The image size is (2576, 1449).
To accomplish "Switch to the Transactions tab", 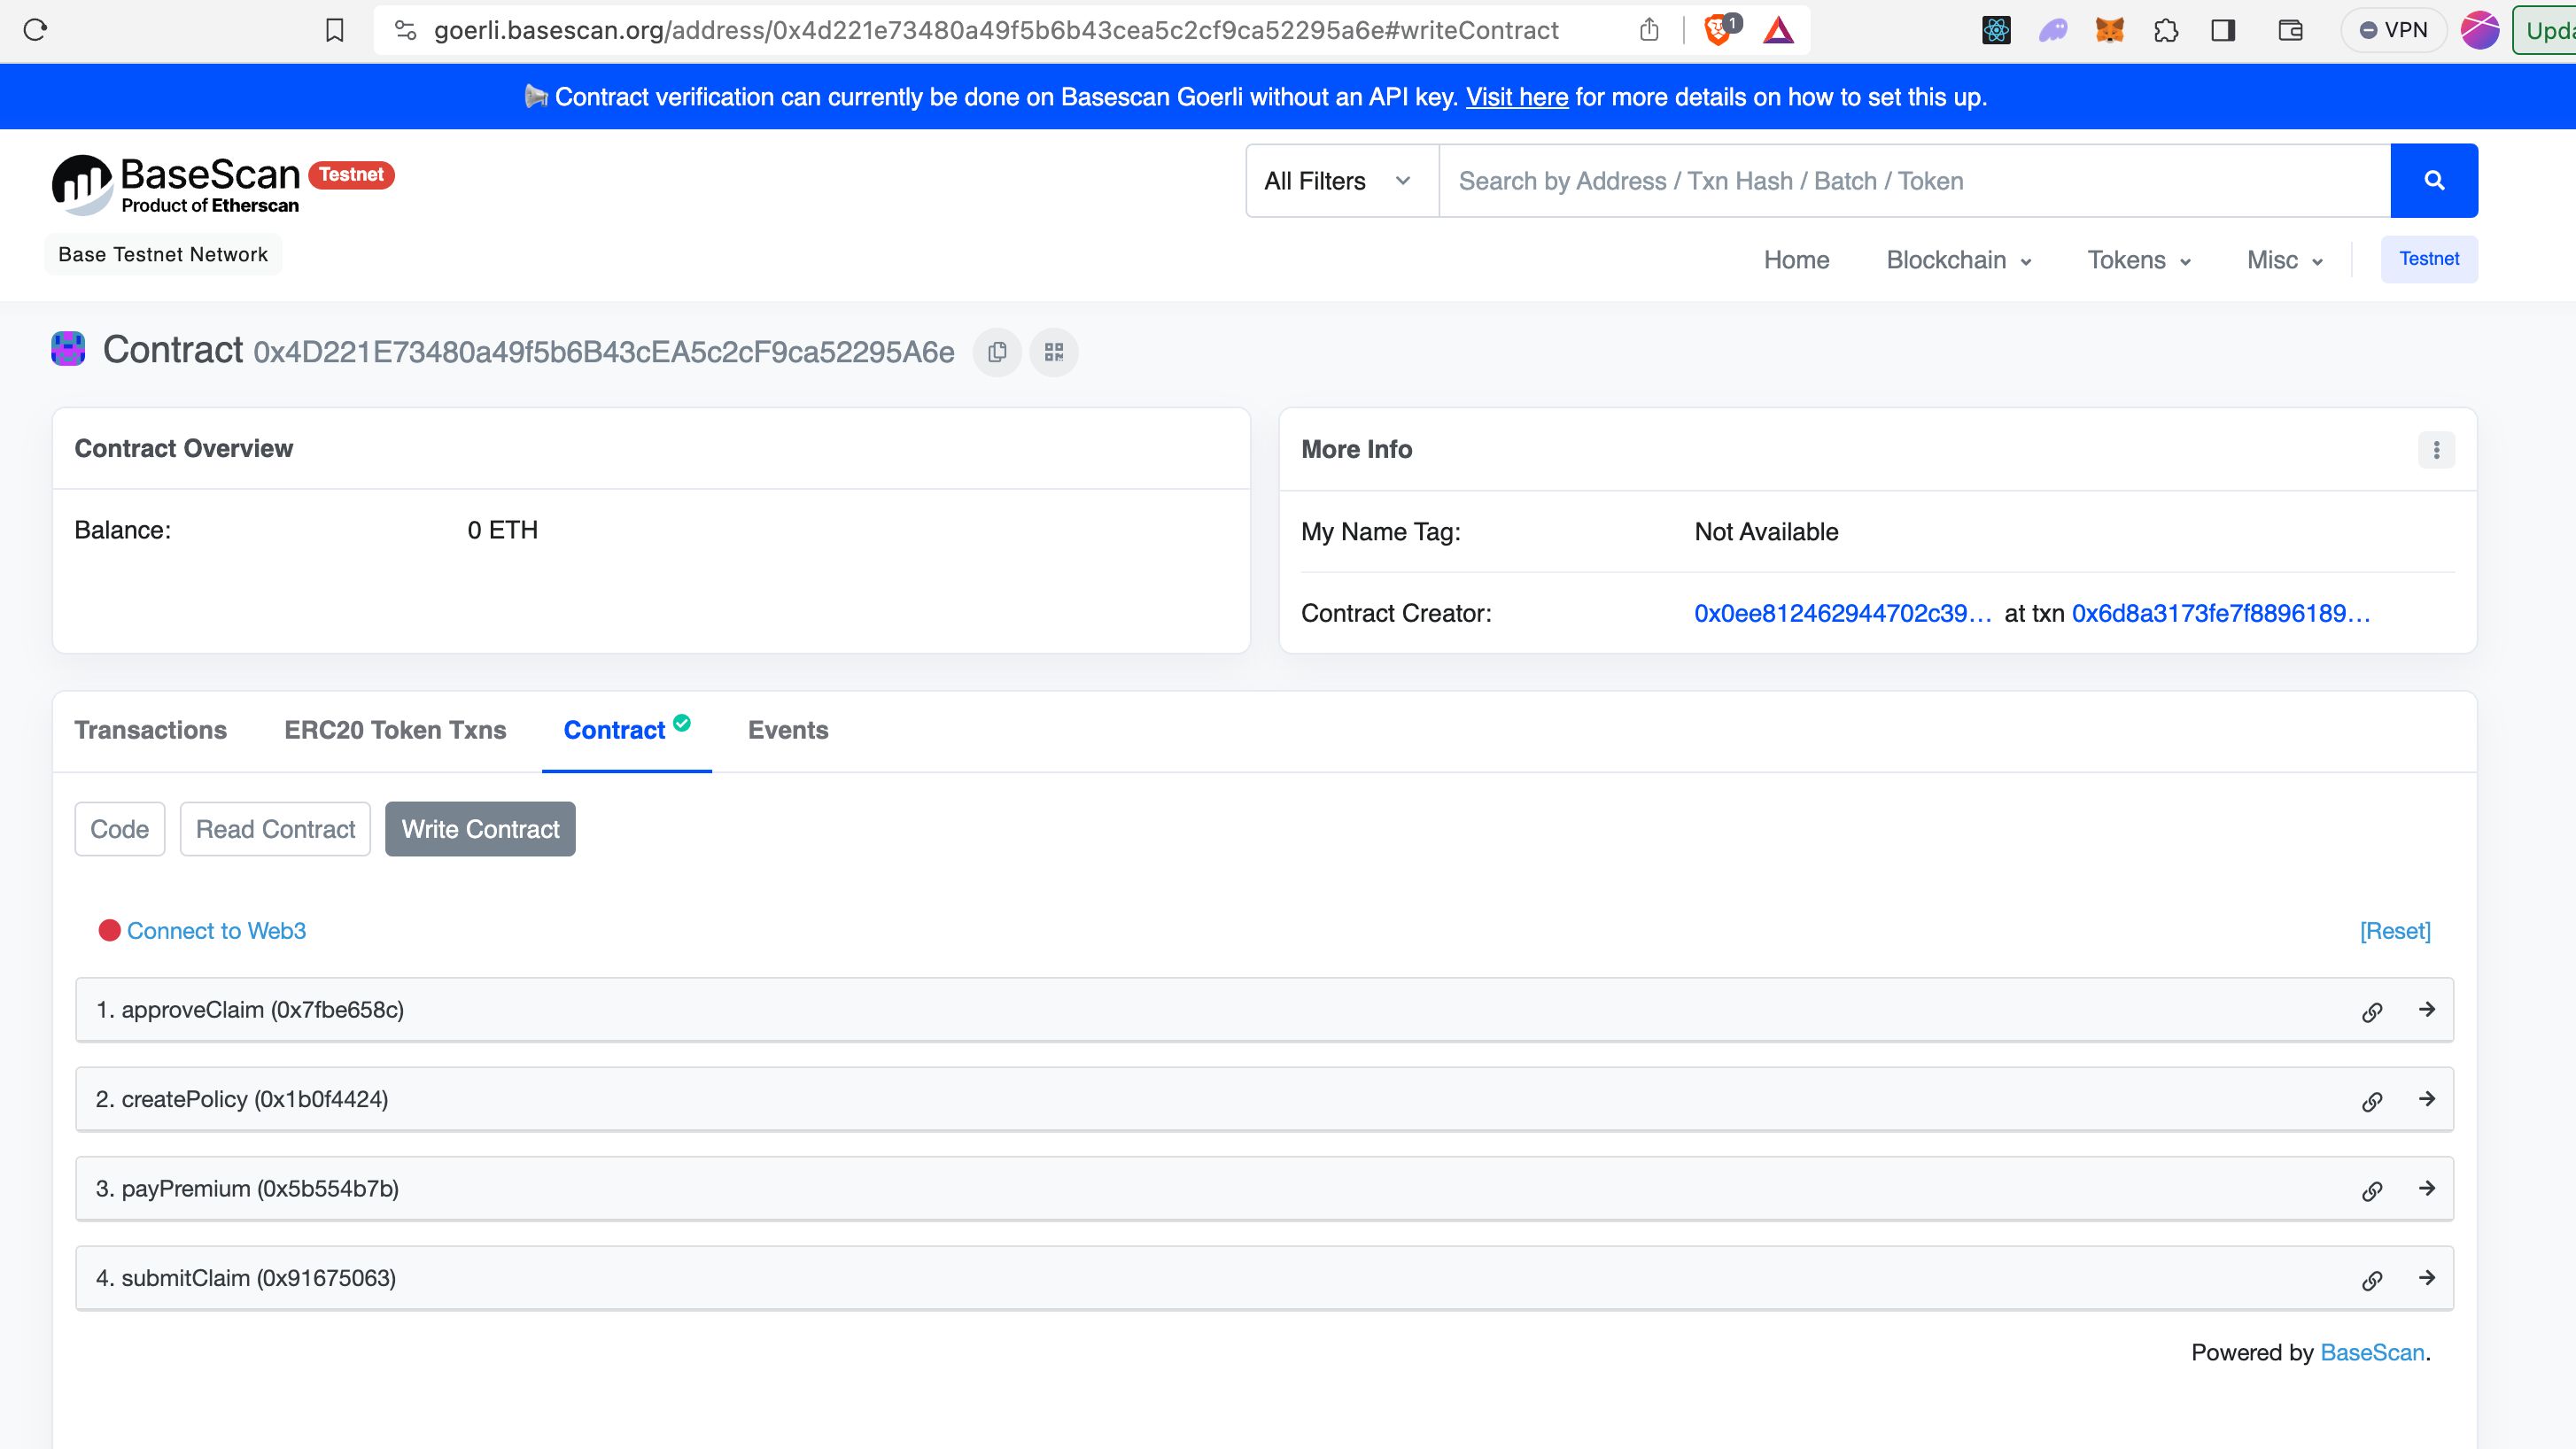I will pyautogui.click(x=151, y=729).
